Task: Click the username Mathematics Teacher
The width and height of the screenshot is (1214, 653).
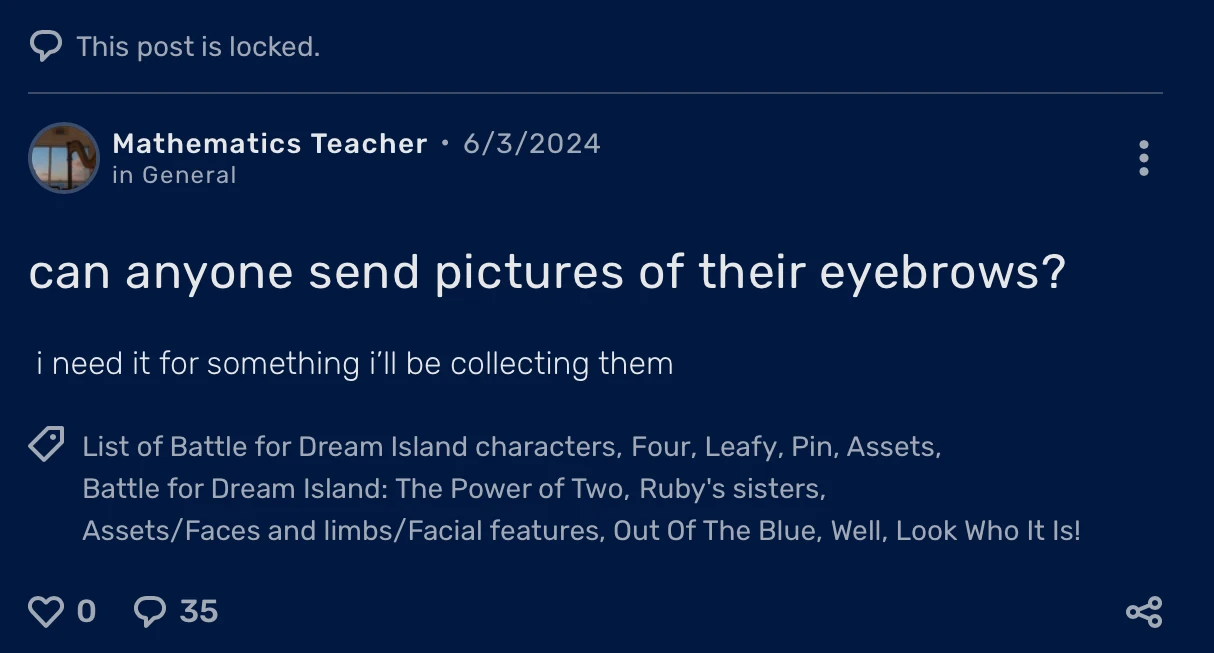Action: pos(269,143)
